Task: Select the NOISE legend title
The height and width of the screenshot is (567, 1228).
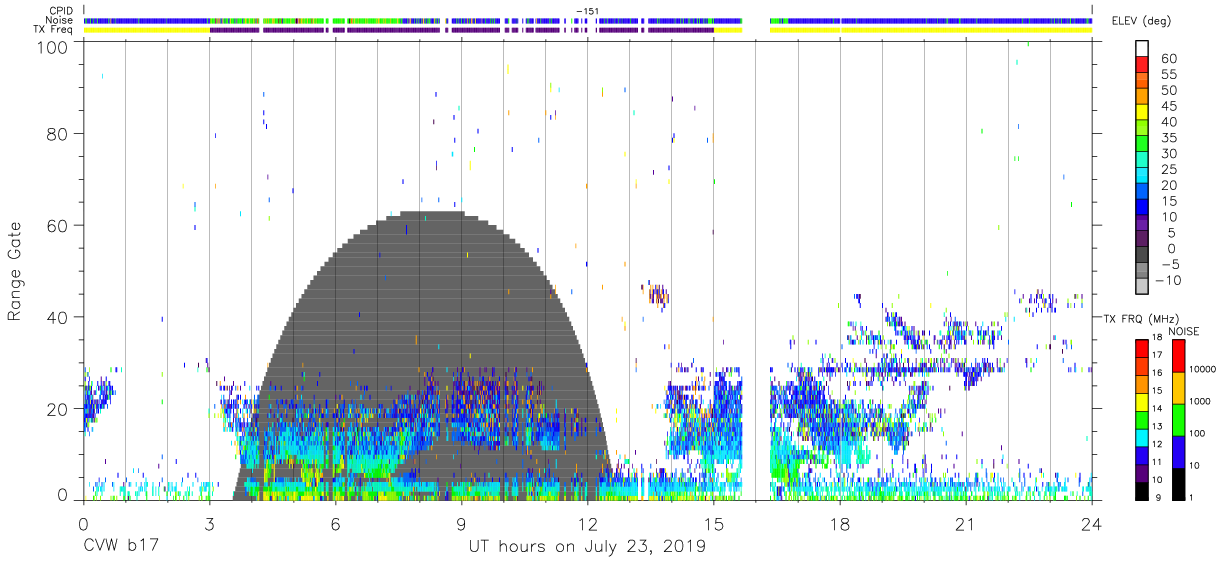Action: (x=1183, y=331)
